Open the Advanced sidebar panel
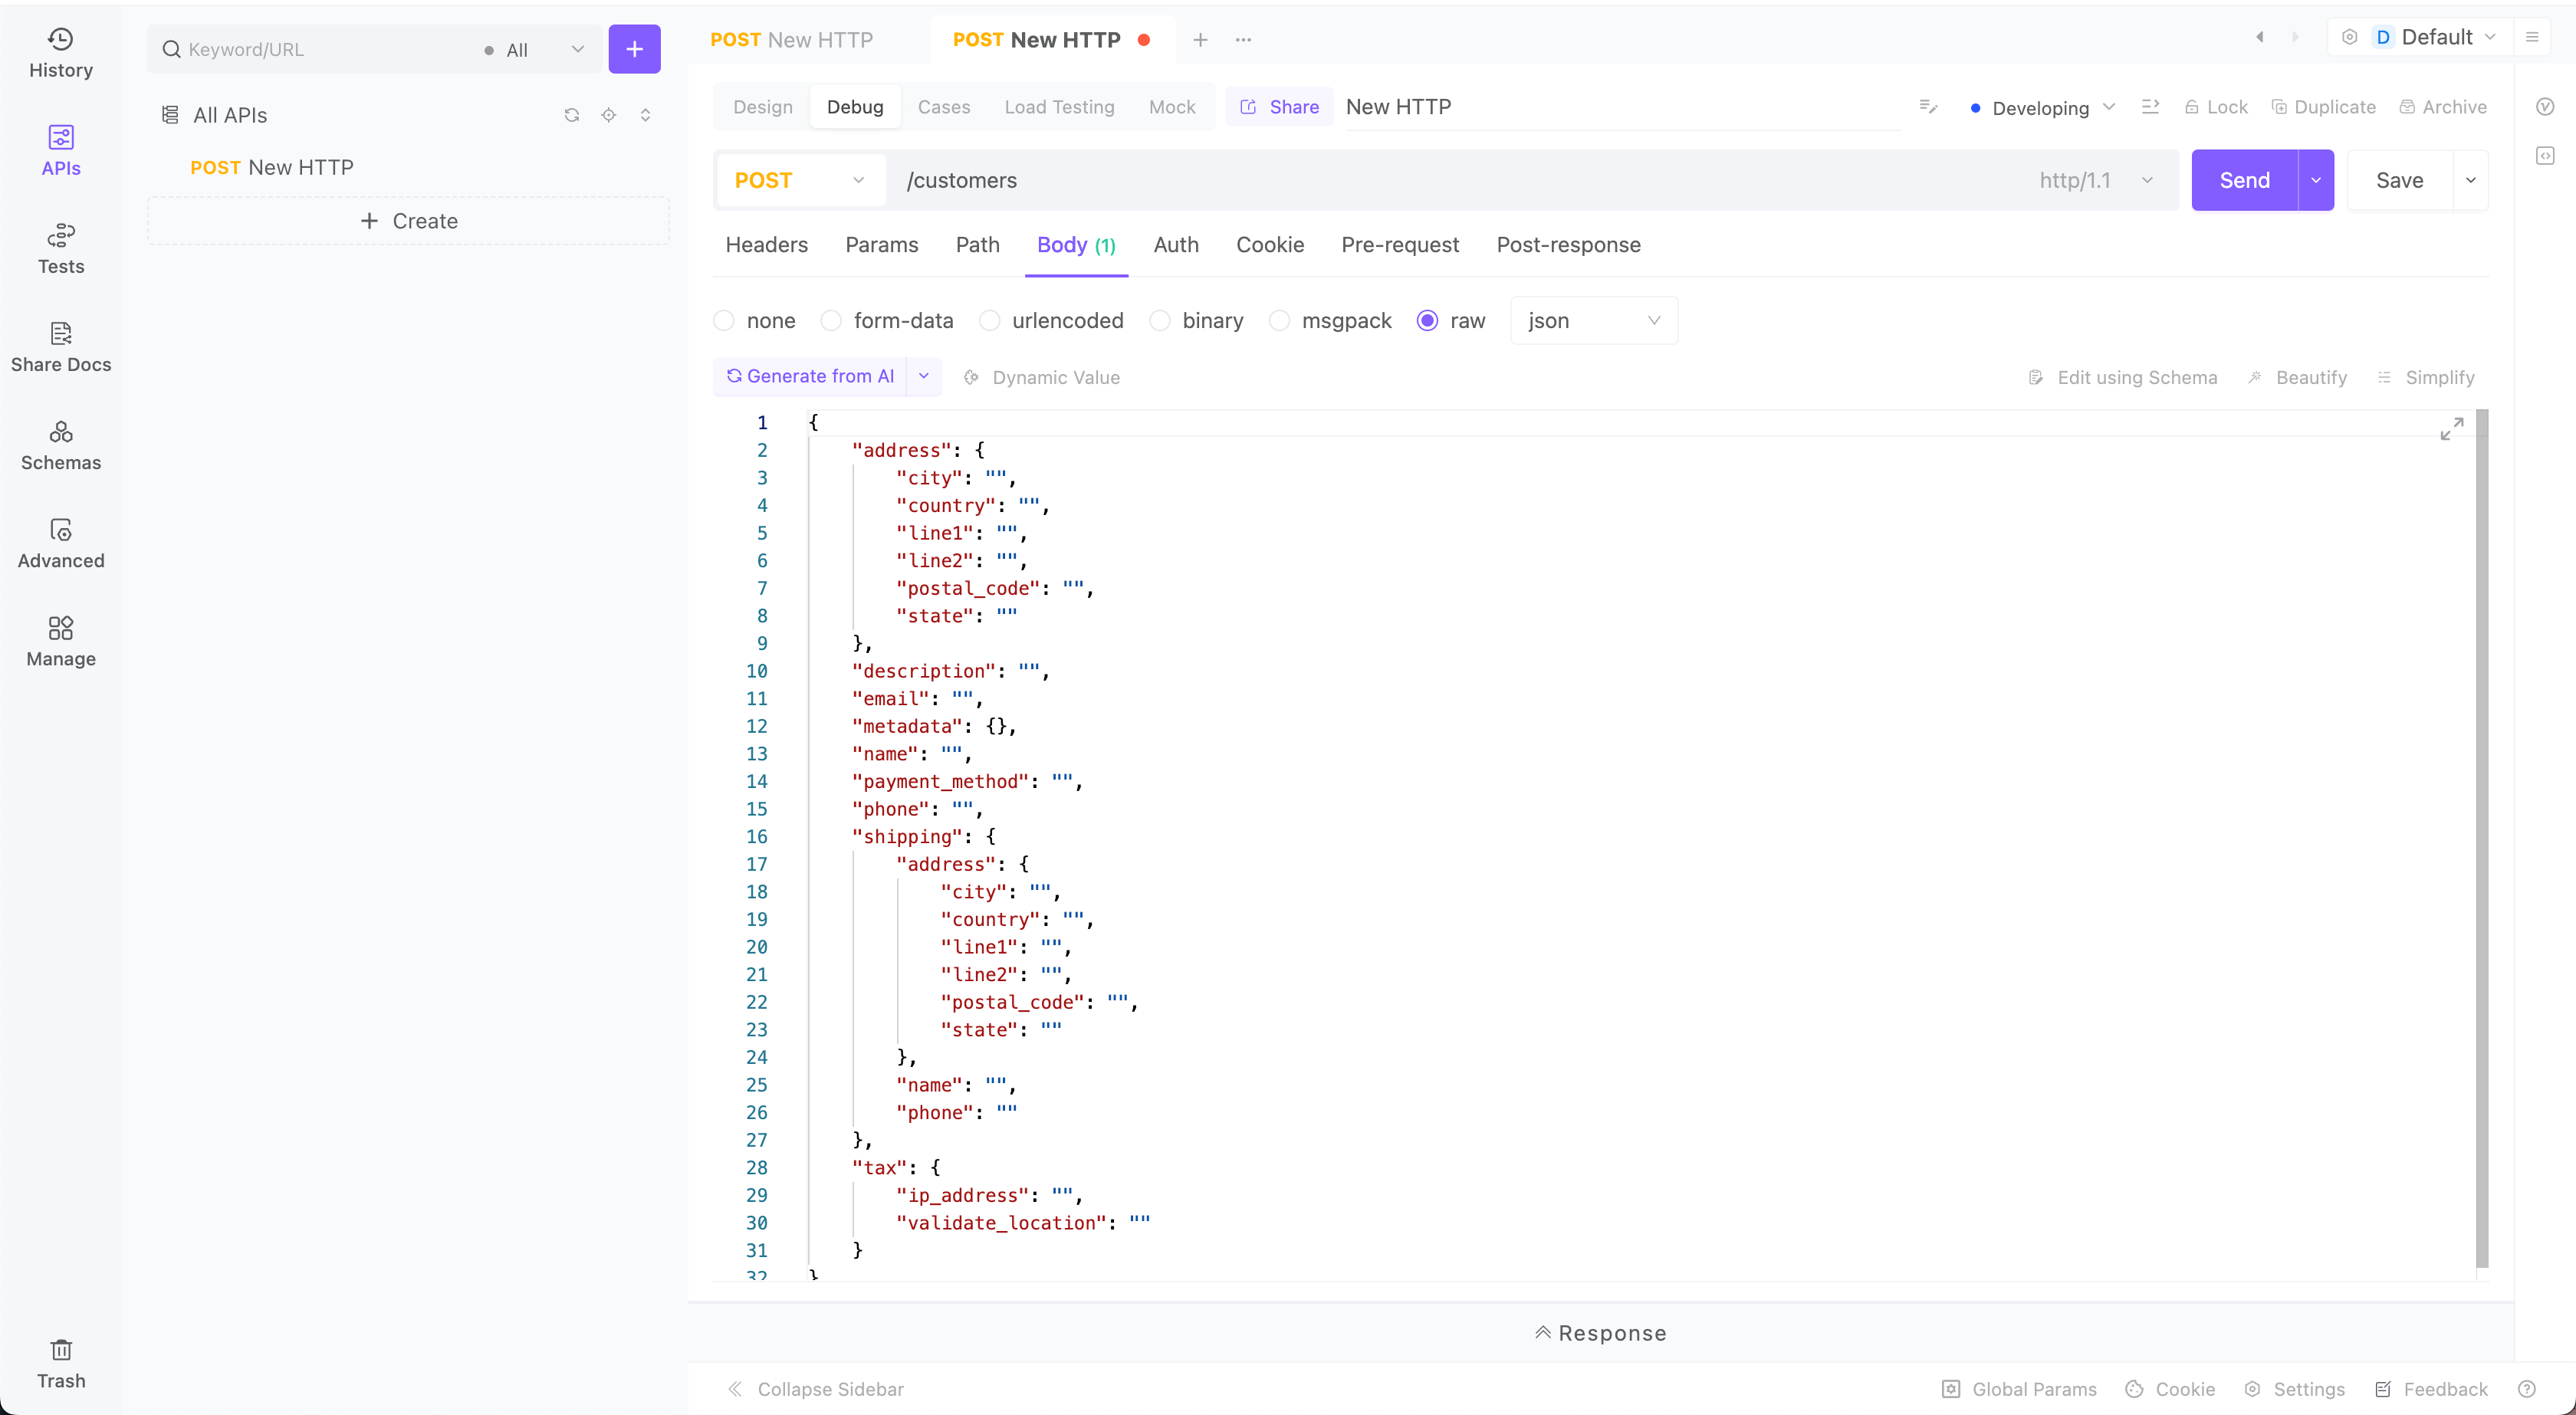This screenshot has width=2576, height=1415. [61, 543]
